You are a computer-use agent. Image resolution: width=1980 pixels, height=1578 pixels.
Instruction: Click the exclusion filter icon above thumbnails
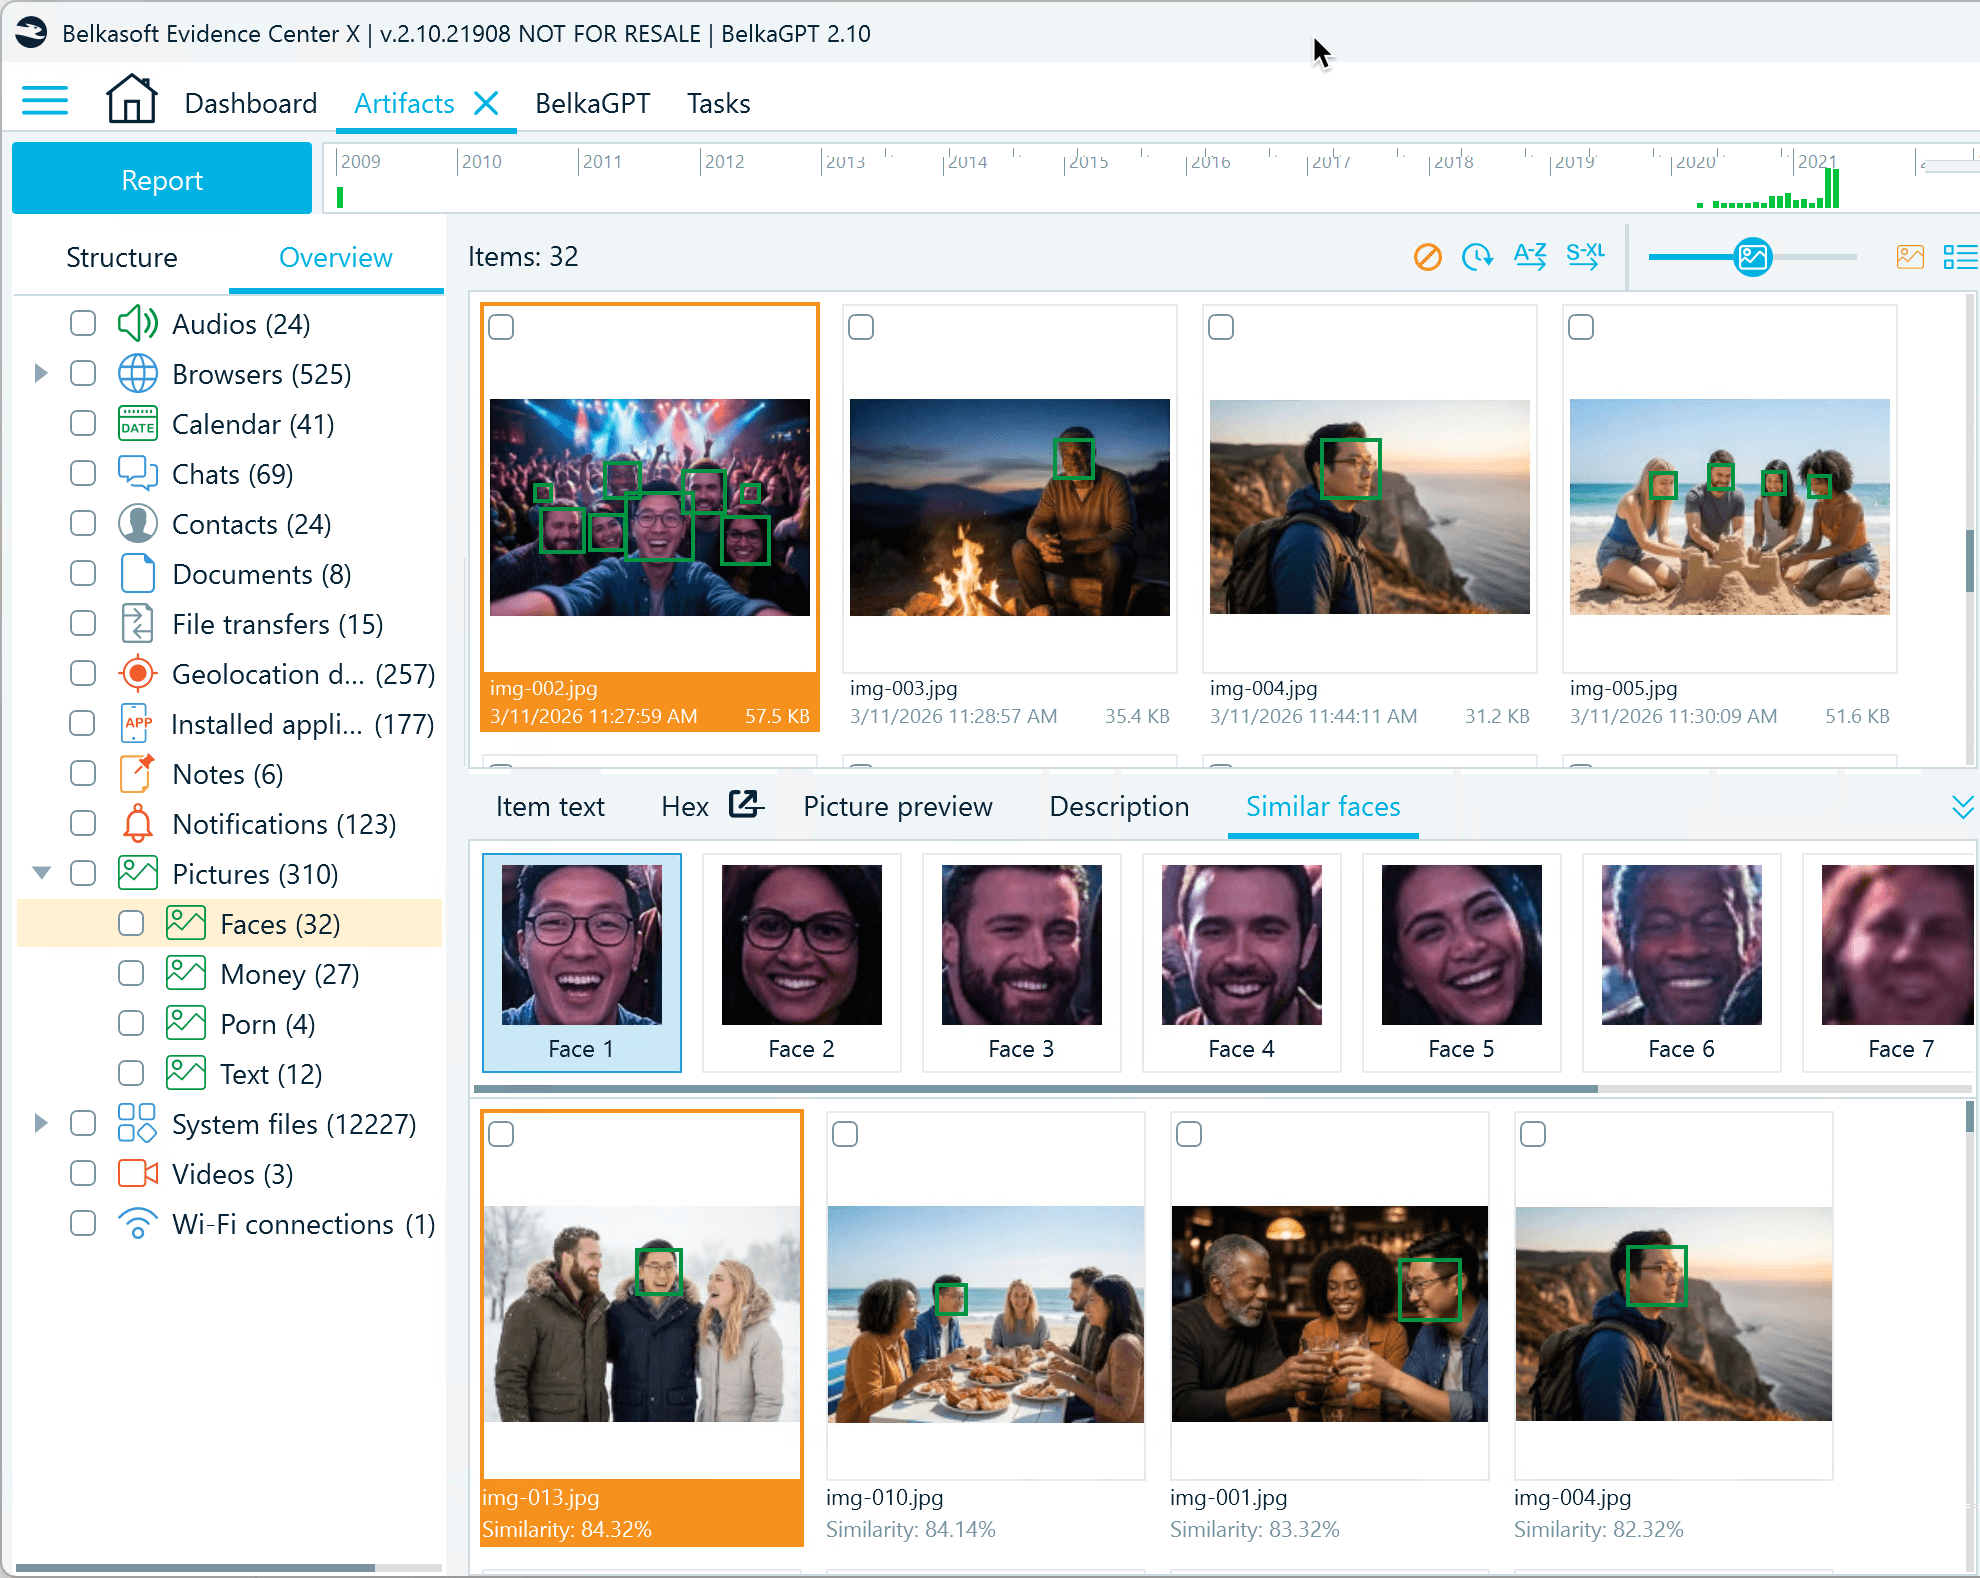1427,257
